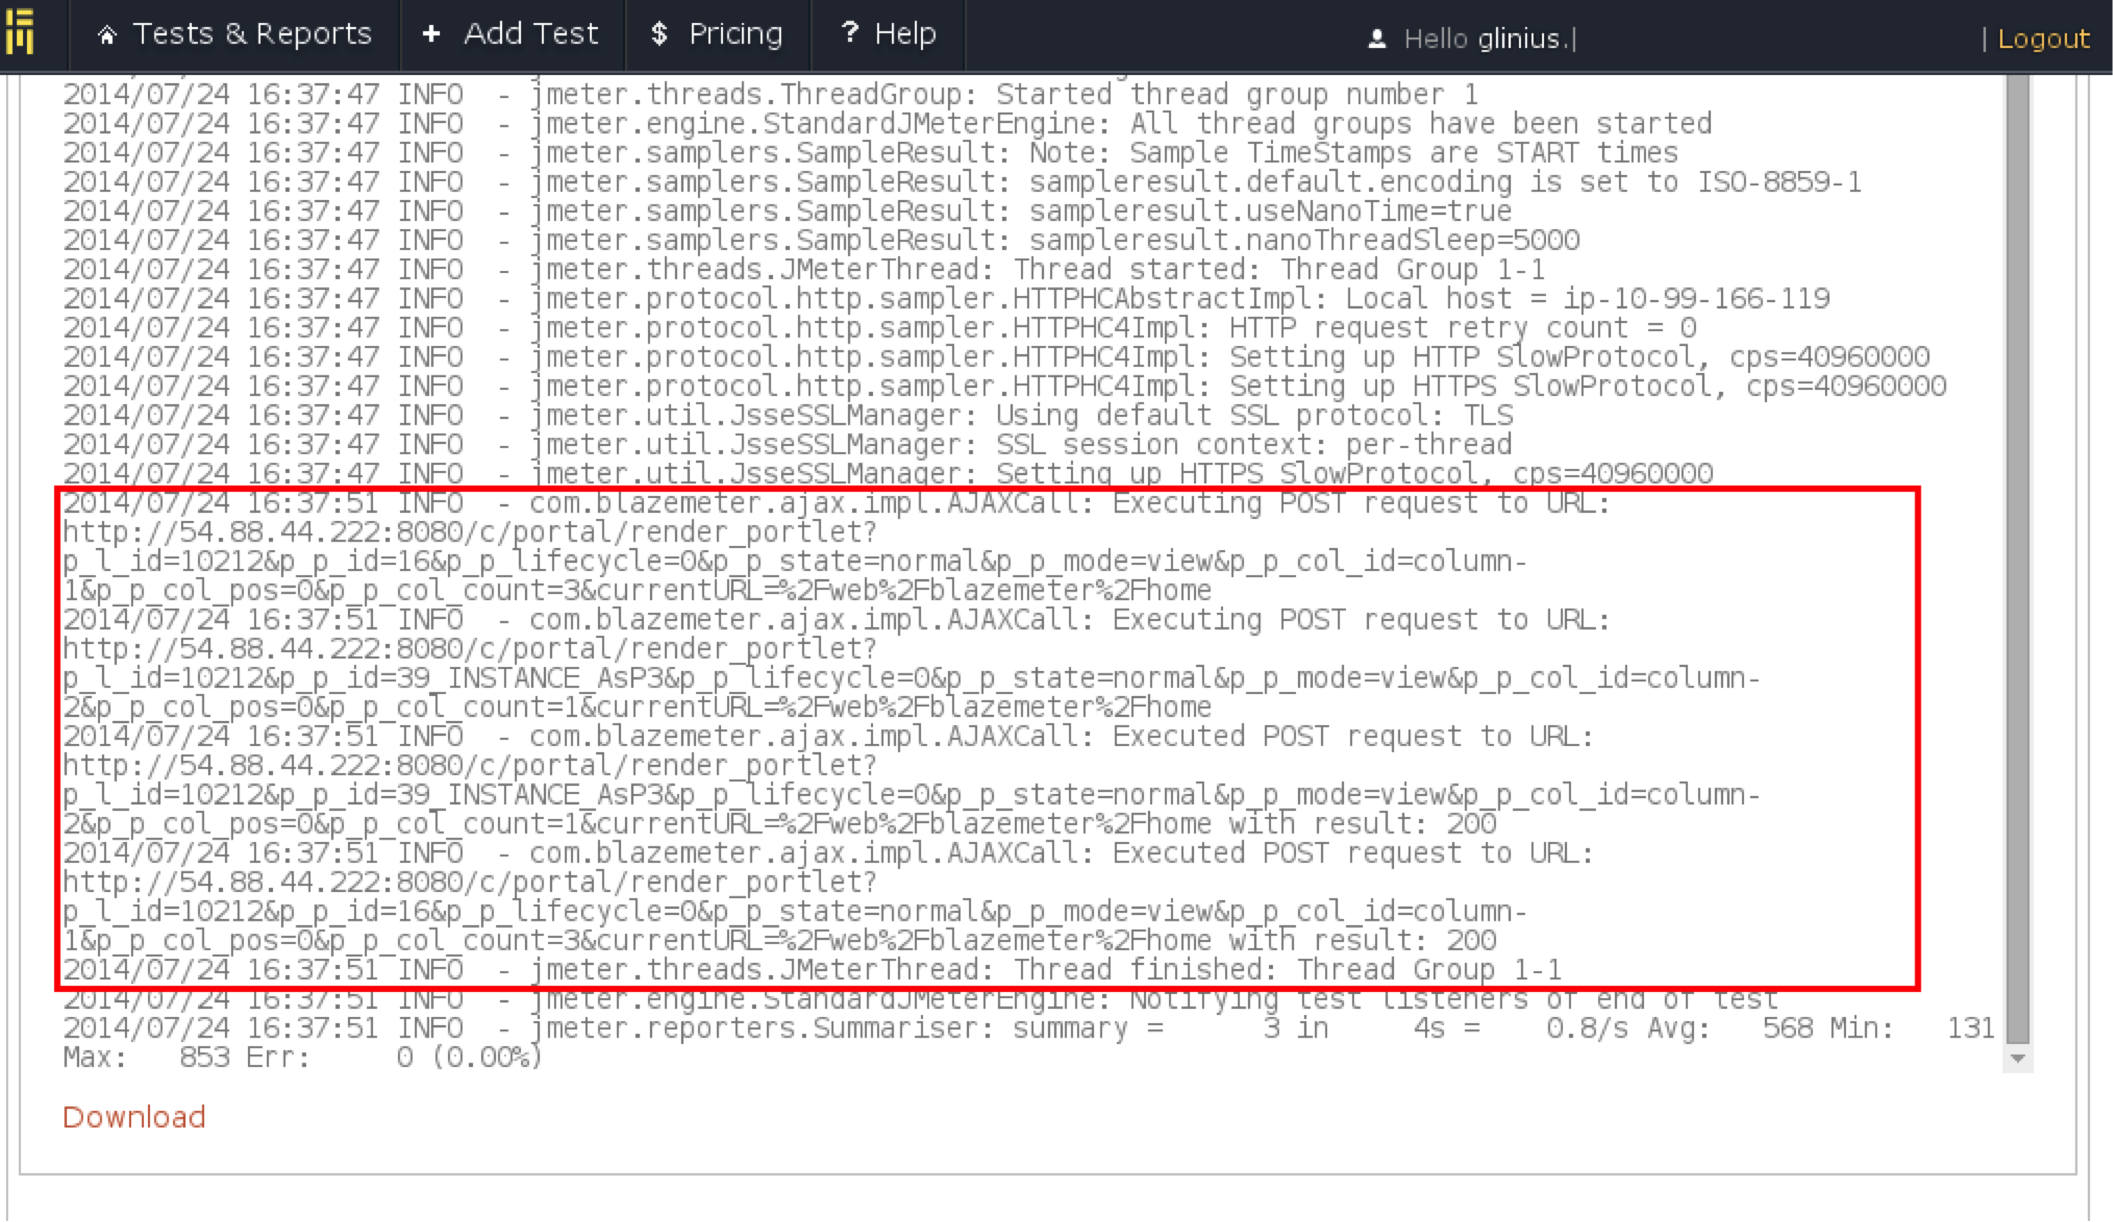Click the scrollbar down arrow of log

(x=2017, y=1058)
